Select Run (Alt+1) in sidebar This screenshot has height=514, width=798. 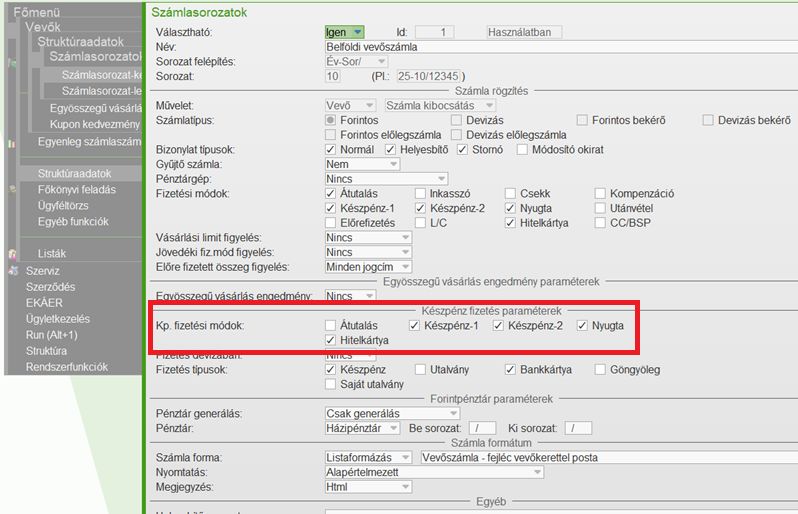[x=51, y=335]
